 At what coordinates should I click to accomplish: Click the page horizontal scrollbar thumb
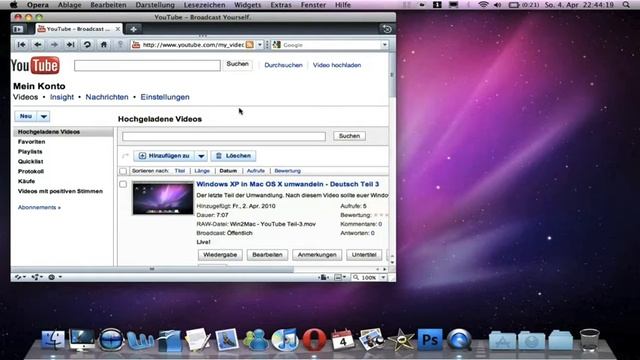(x=152, y=269)
